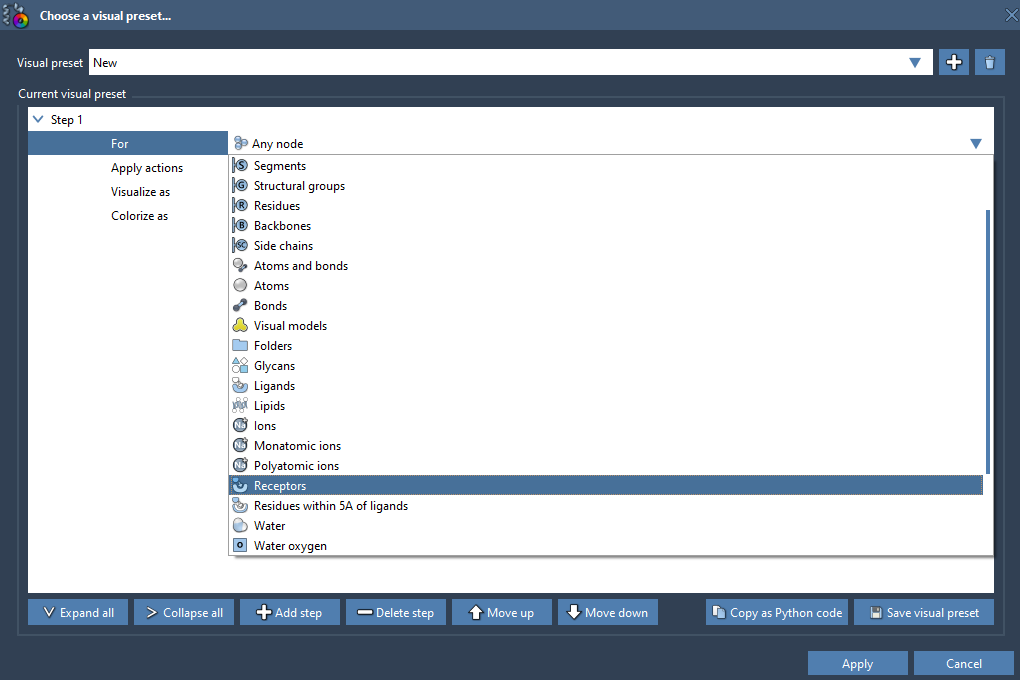This screenshot has height=680, width=1020.
Task: Click the Glycans shapes icon
Action: click(x=240, y=366)
